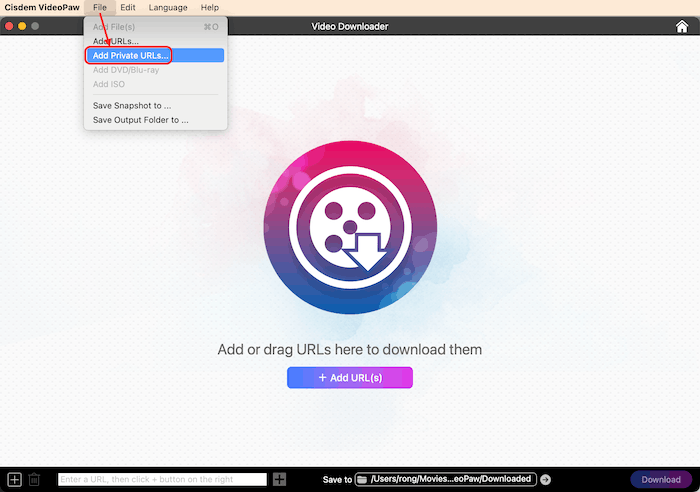Click the arrow icon after the output path
700x492 pixels.
coord(545,480)
